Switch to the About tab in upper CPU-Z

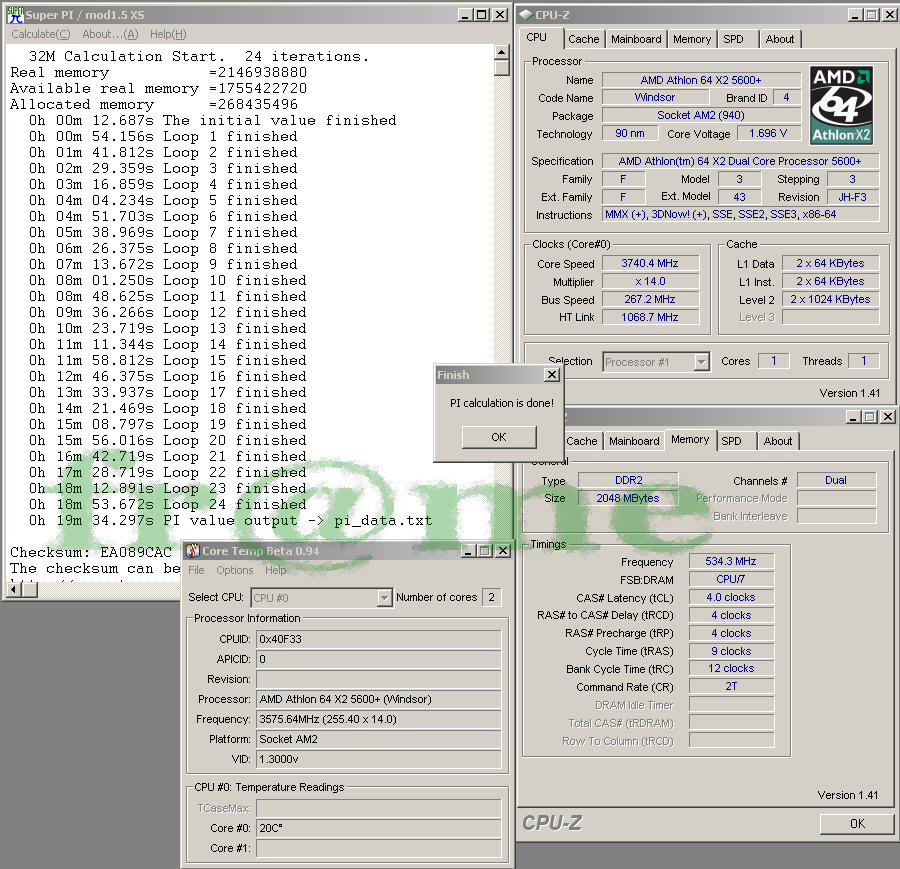coord(779,39)
